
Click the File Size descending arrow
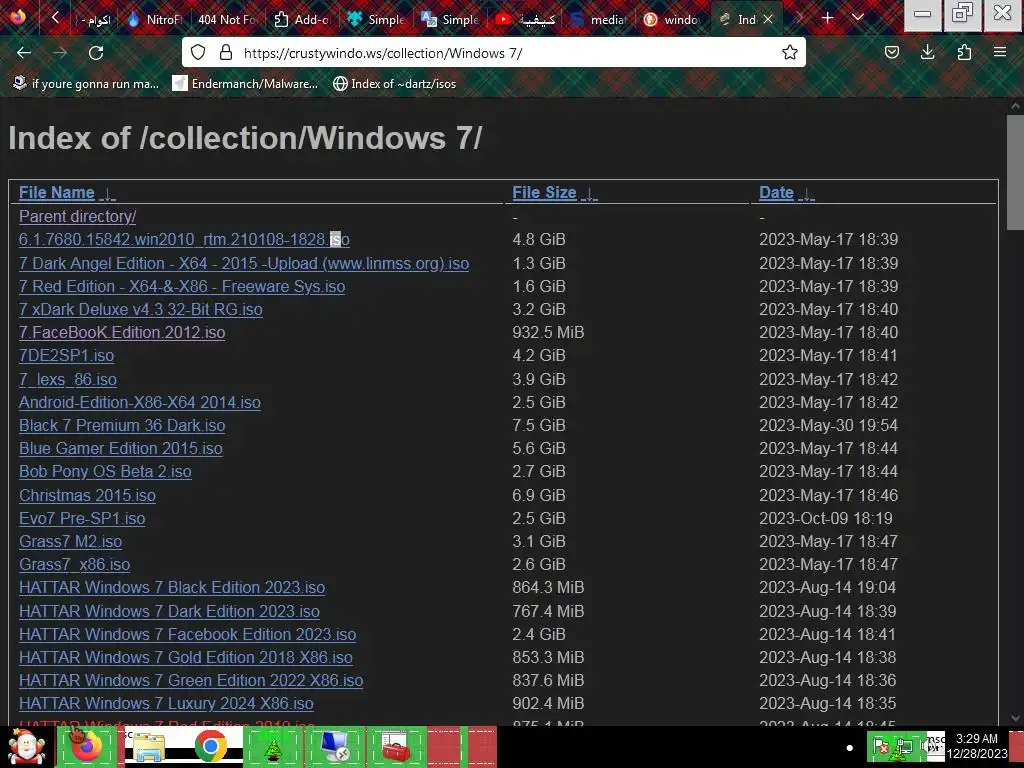(590, 194)
